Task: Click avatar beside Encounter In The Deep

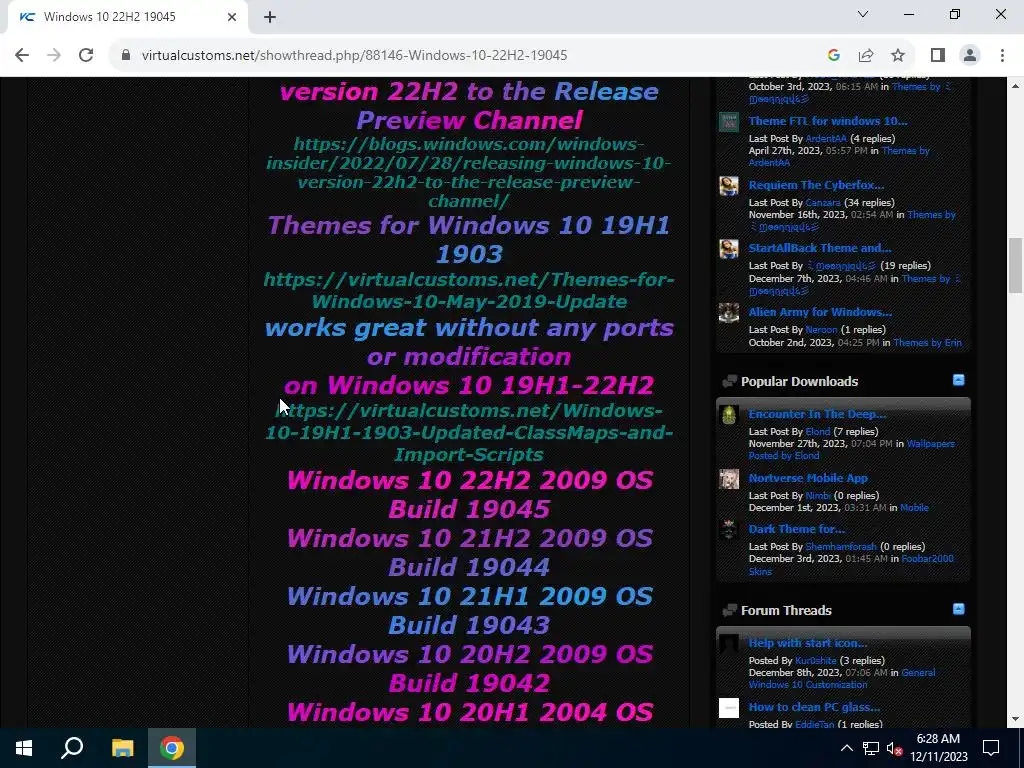Action: click(x=729, y=415)
